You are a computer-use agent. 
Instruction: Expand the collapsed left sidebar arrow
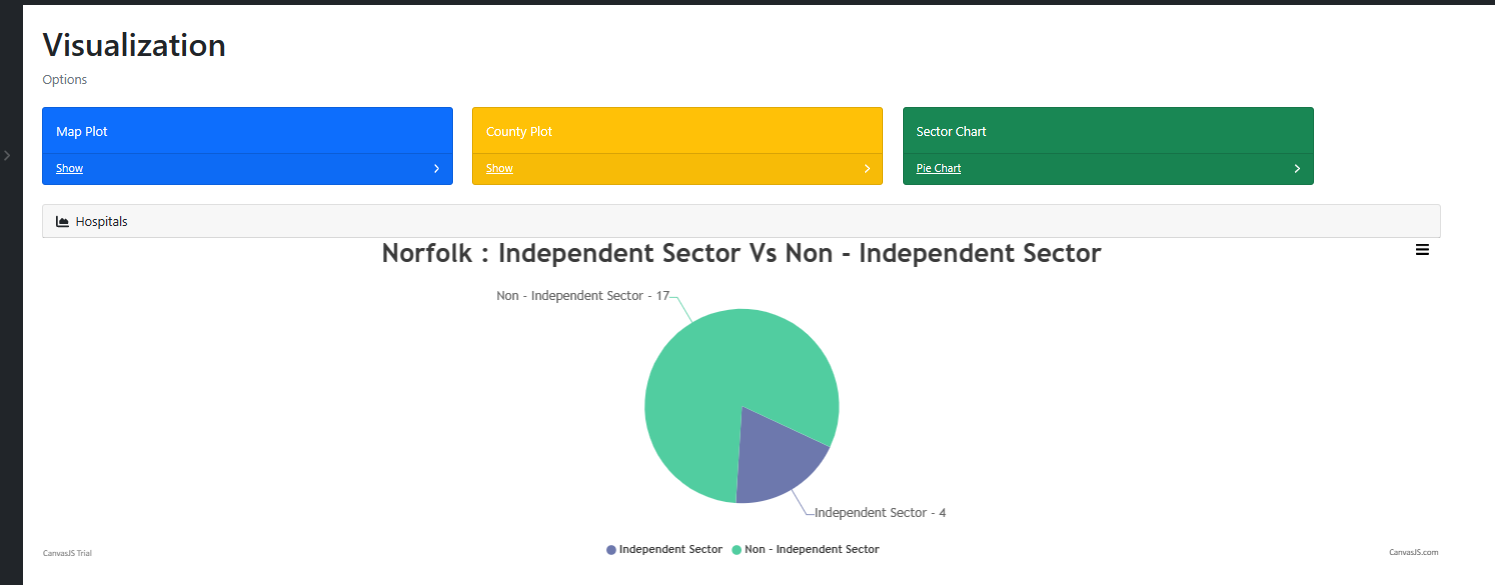click(x=7, y=155)
